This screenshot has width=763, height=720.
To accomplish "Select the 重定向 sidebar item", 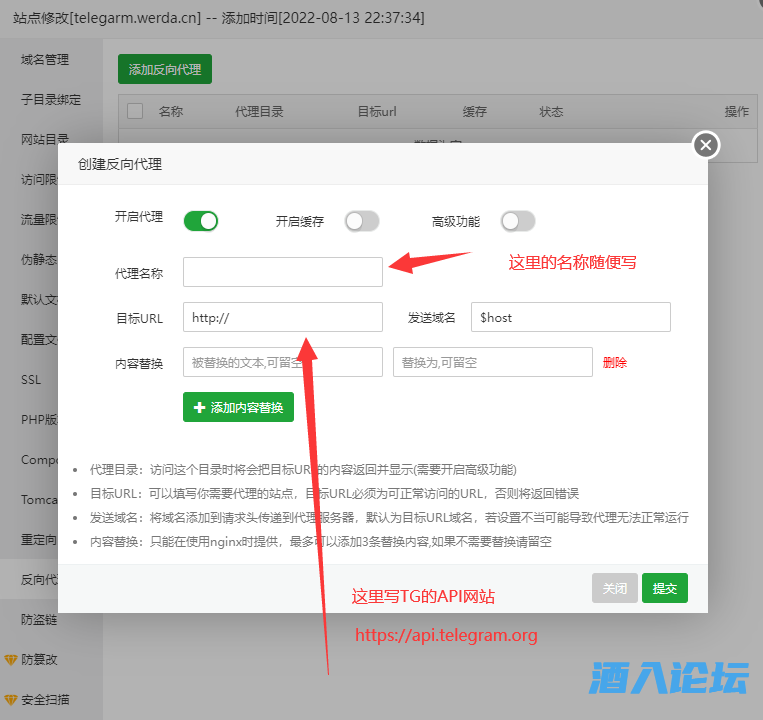I will pyautogui.click(x=39, y=540).
